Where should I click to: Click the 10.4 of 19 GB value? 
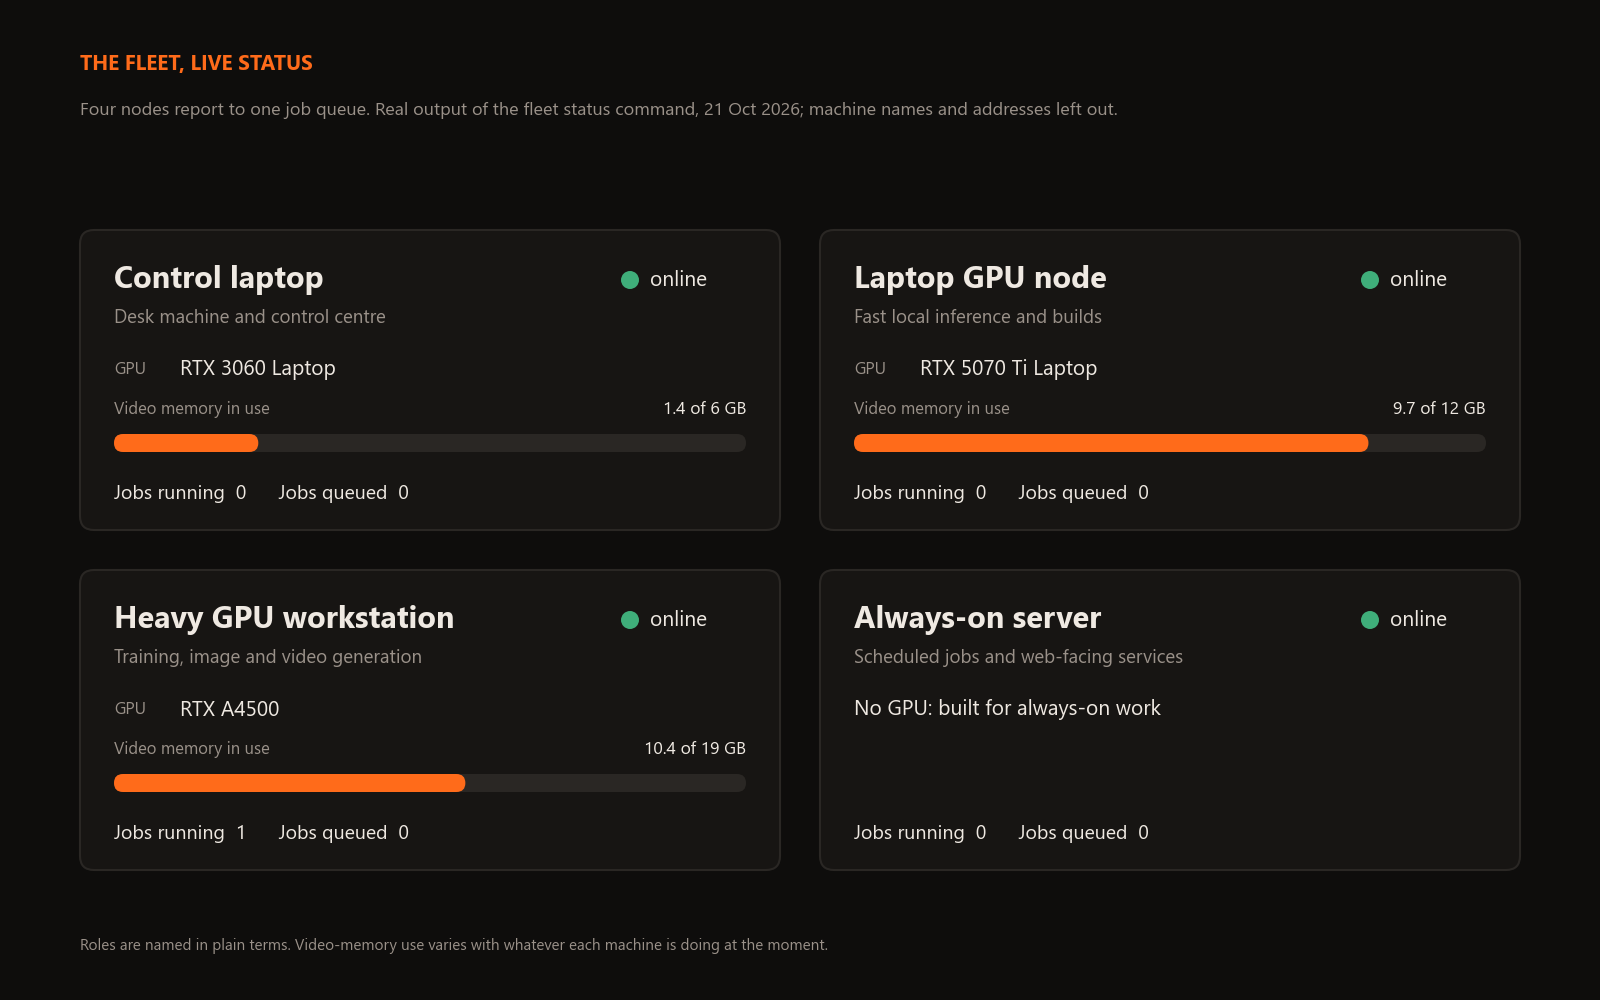tap(695, 748)
